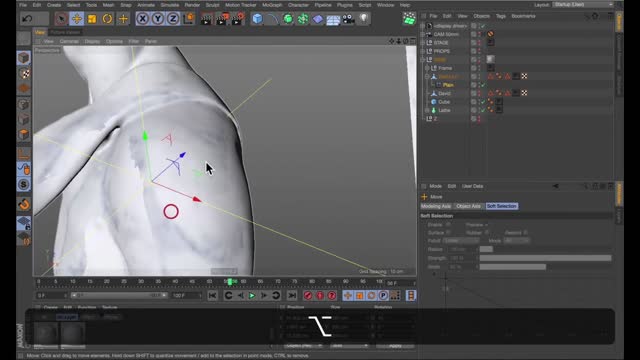Screen dimensions: 640x360
Task: Collapse the David object hierarchy
Action: pyautogui.click(x=427, y=76)
